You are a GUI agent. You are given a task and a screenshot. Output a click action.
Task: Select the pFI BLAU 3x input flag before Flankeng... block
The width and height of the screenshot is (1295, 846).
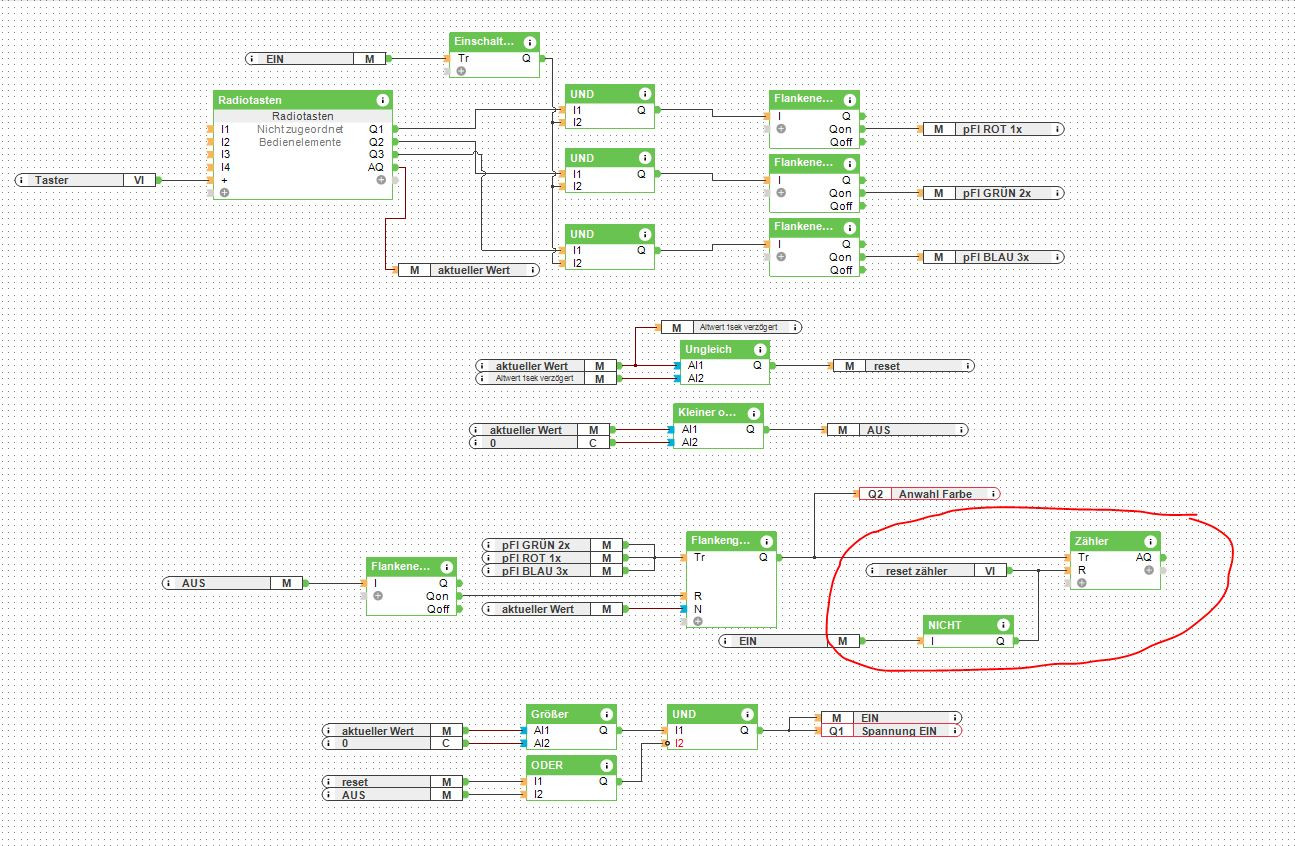click(553, 571)
